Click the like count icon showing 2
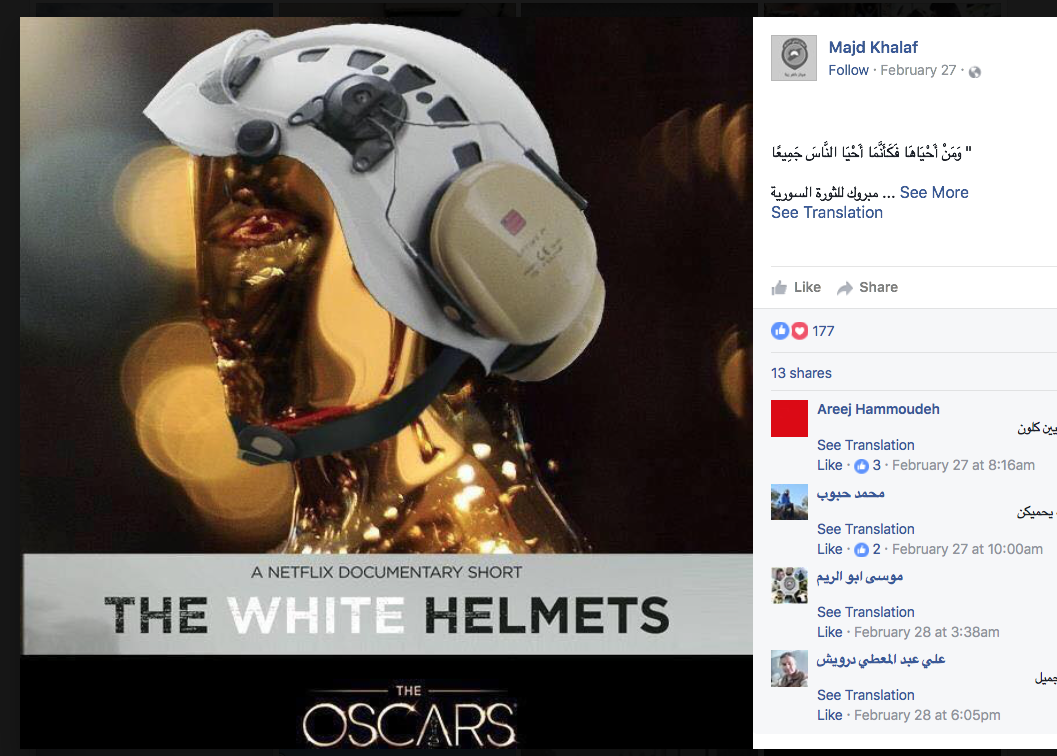Image resolution: width=1057 pixels, height=756 pixels. (862, 550)
